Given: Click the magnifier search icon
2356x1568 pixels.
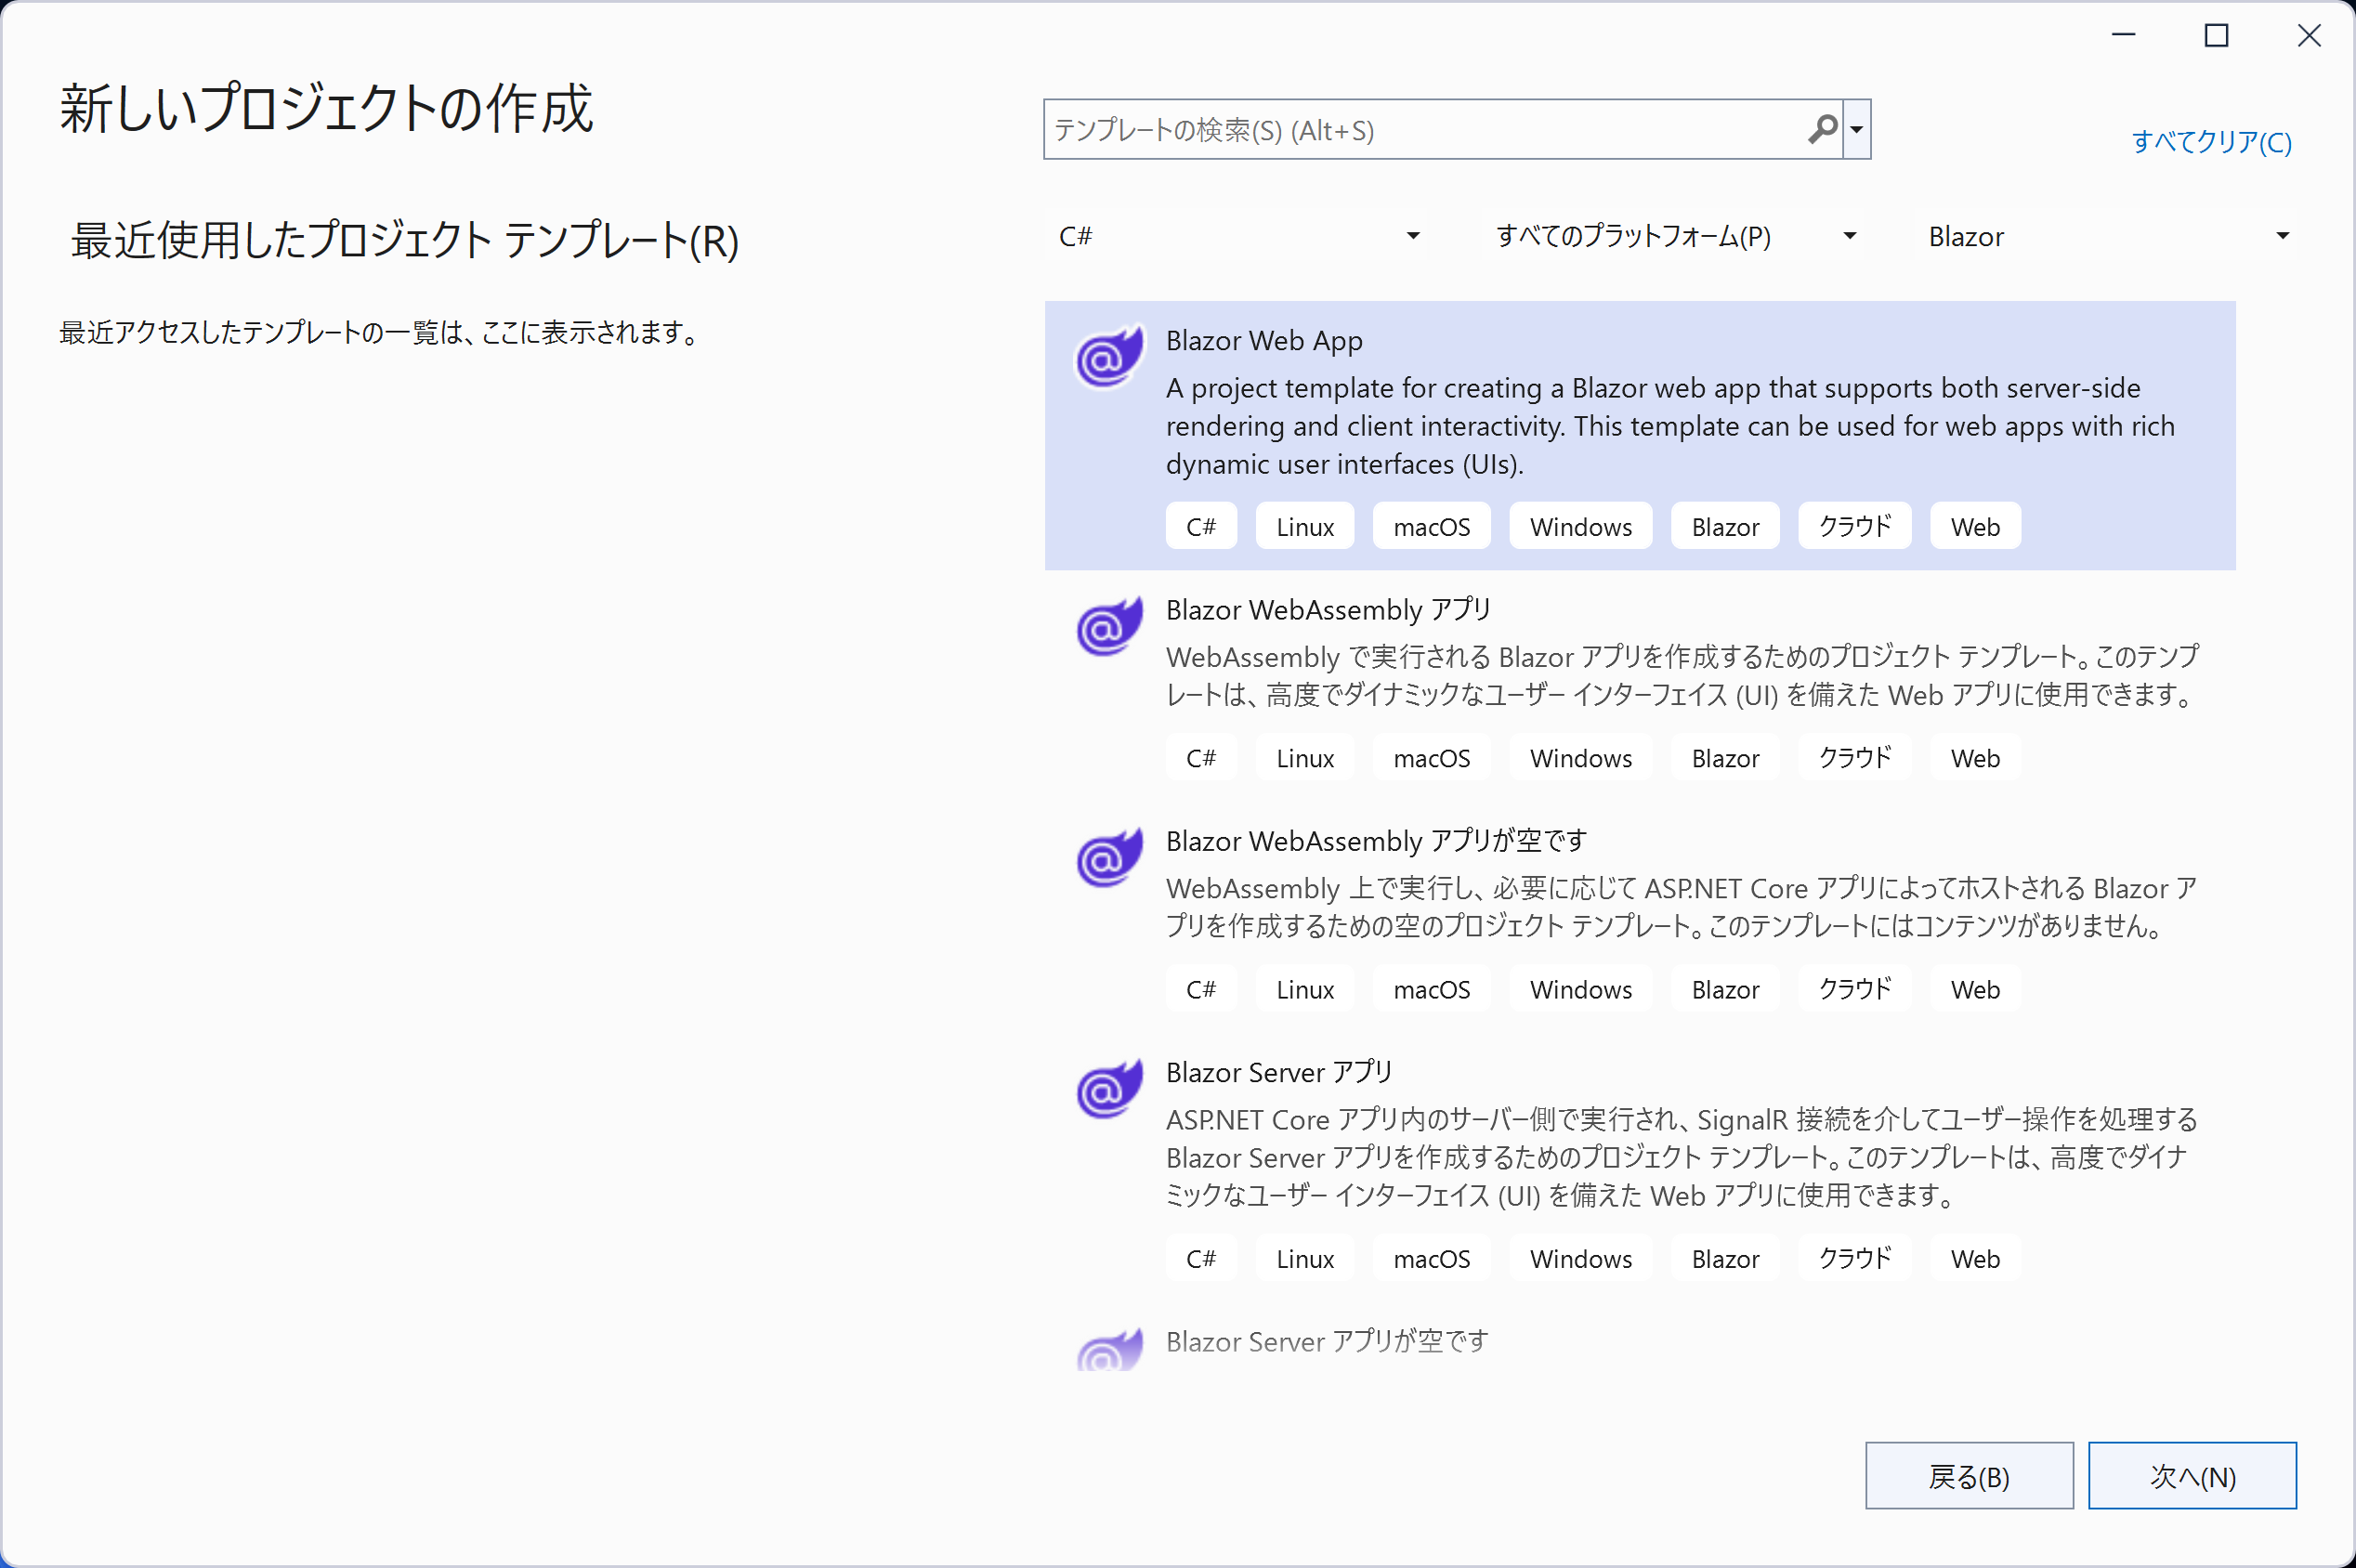Looking at the screenshot, I should pos(1822,129).
